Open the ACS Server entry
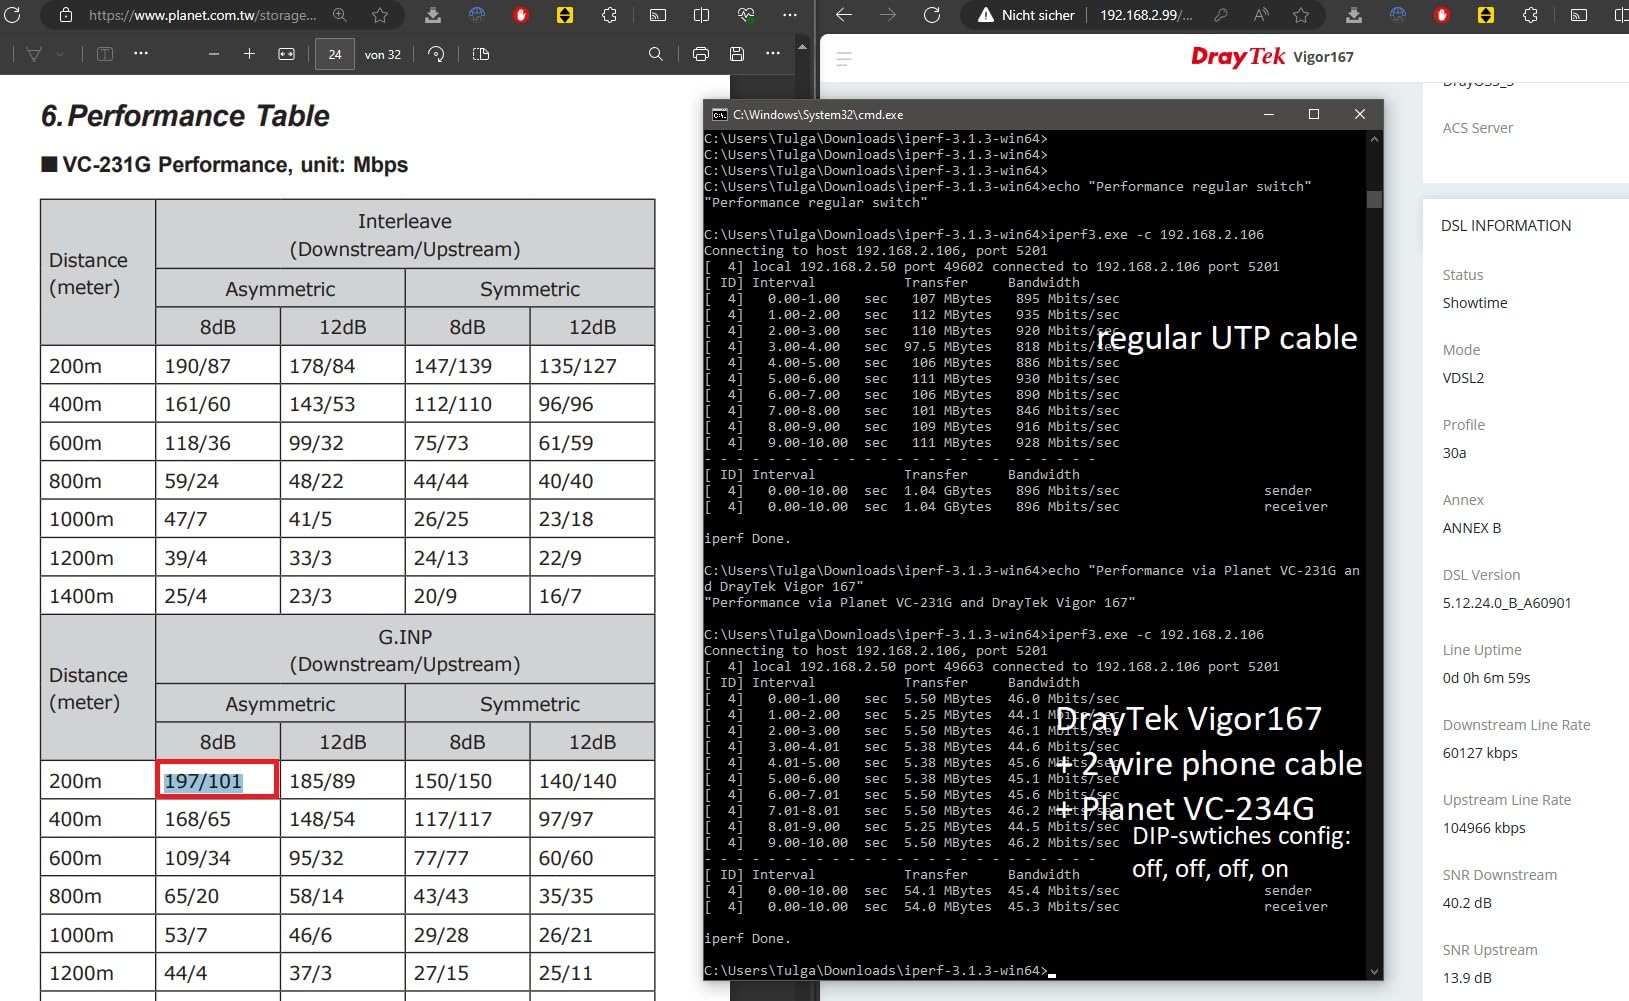The image size is (1629, 1001). pyautogui.click(x=1477, y=128)
